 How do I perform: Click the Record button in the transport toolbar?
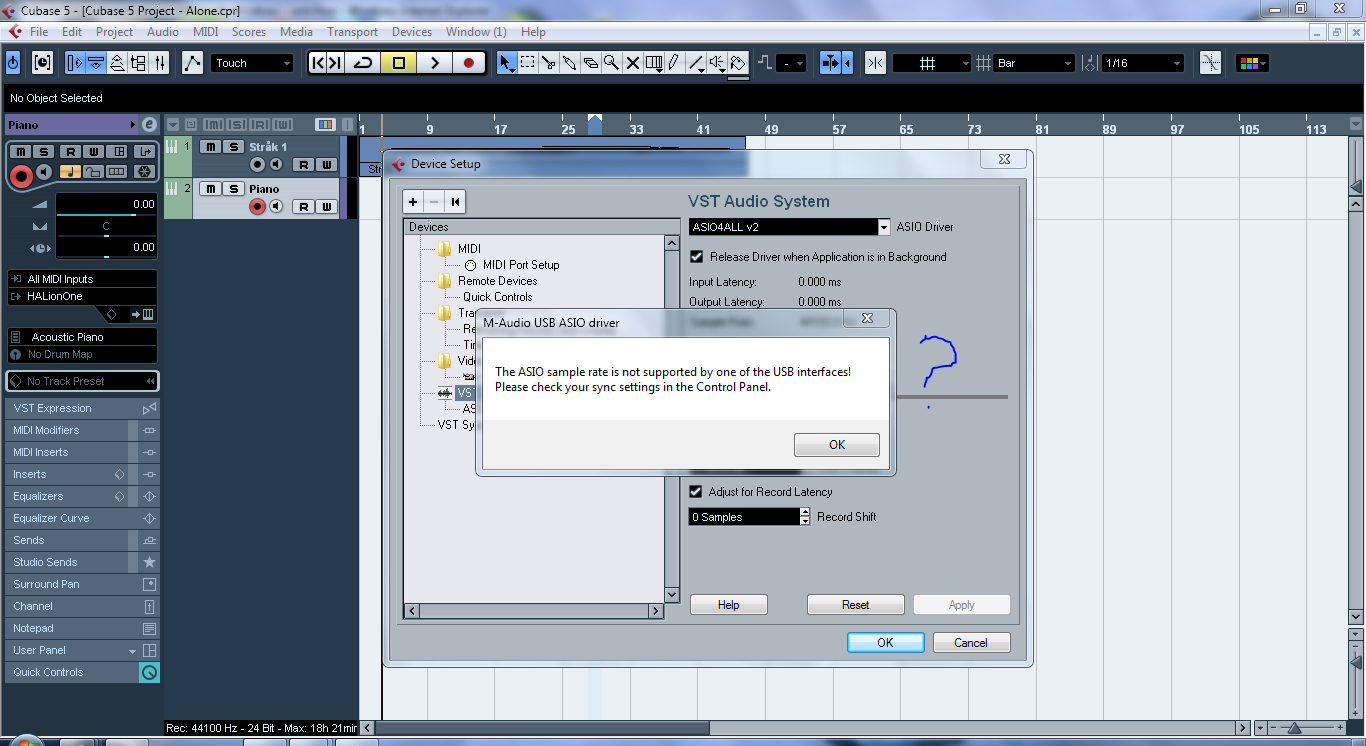click(468, 63)
